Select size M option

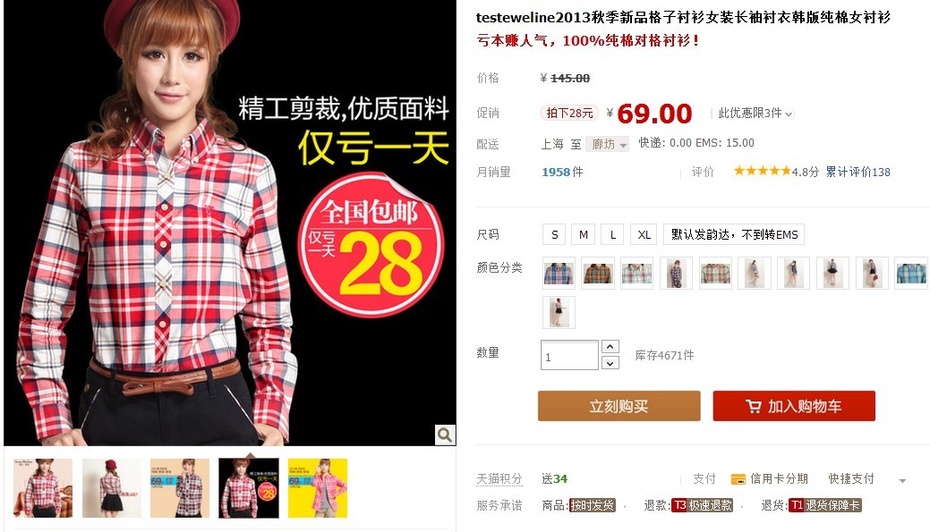[x=584, y=234]
